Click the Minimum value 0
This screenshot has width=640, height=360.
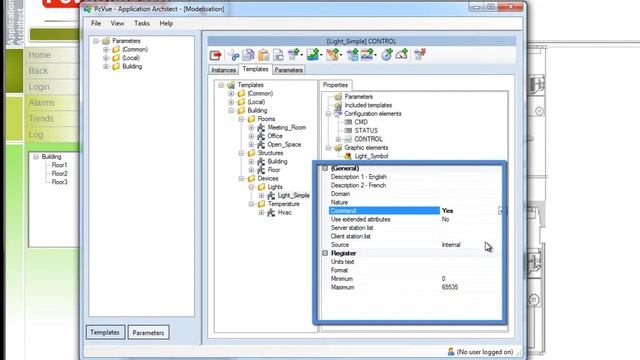click(x=443, y=279)
